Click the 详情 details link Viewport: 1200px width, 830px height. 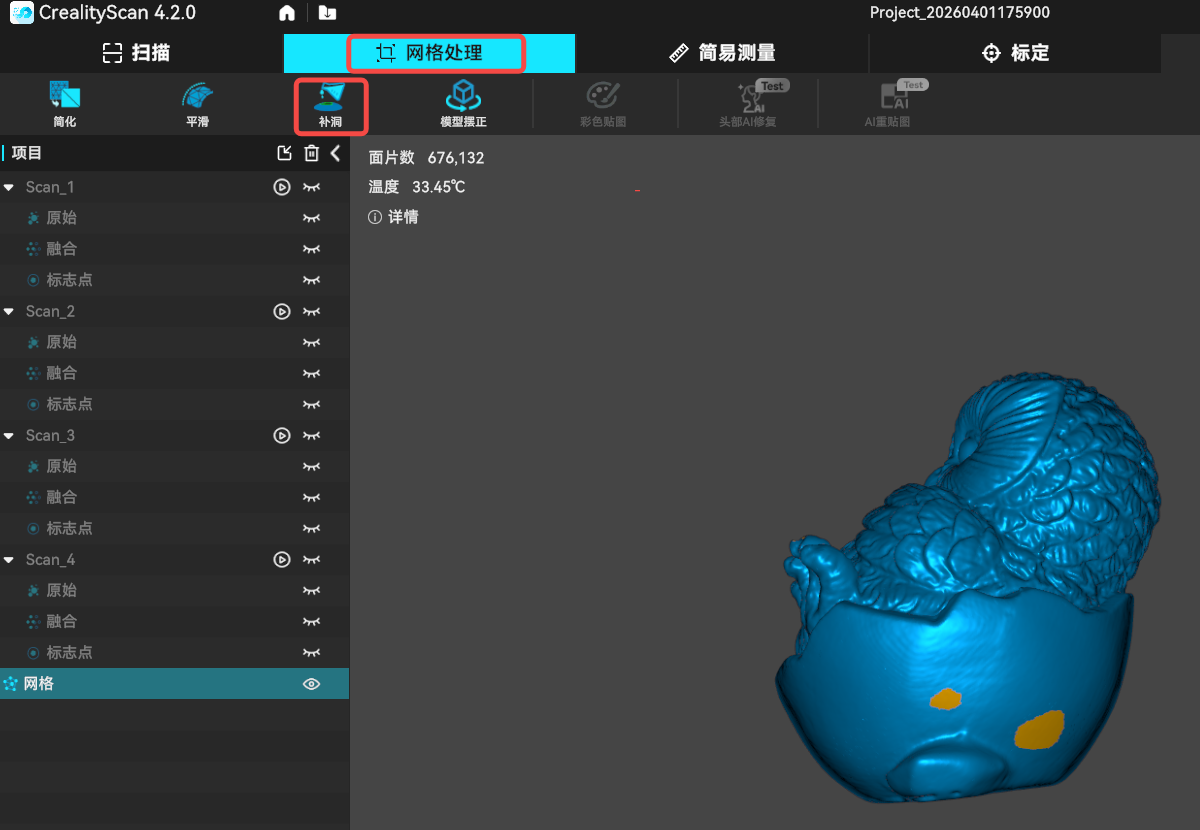click(394, 217)
